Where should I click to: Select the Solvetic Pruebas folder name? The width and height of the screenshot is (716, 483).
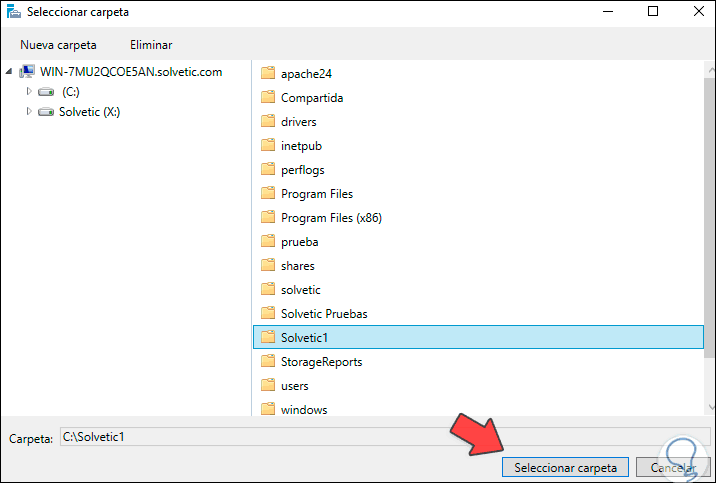tap(324, 314)
